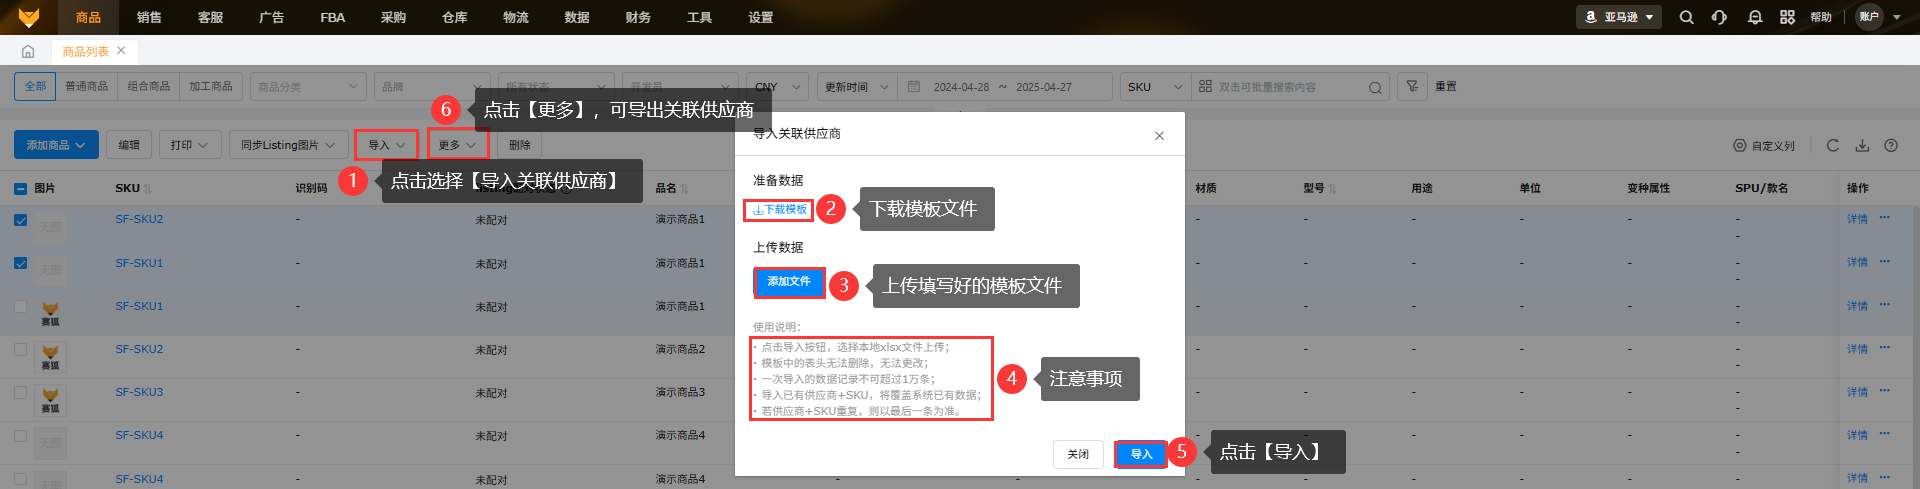Click the batch search grid icon
The height and width of the screenshot is (489, 1920).
[x=1205, y=87]
